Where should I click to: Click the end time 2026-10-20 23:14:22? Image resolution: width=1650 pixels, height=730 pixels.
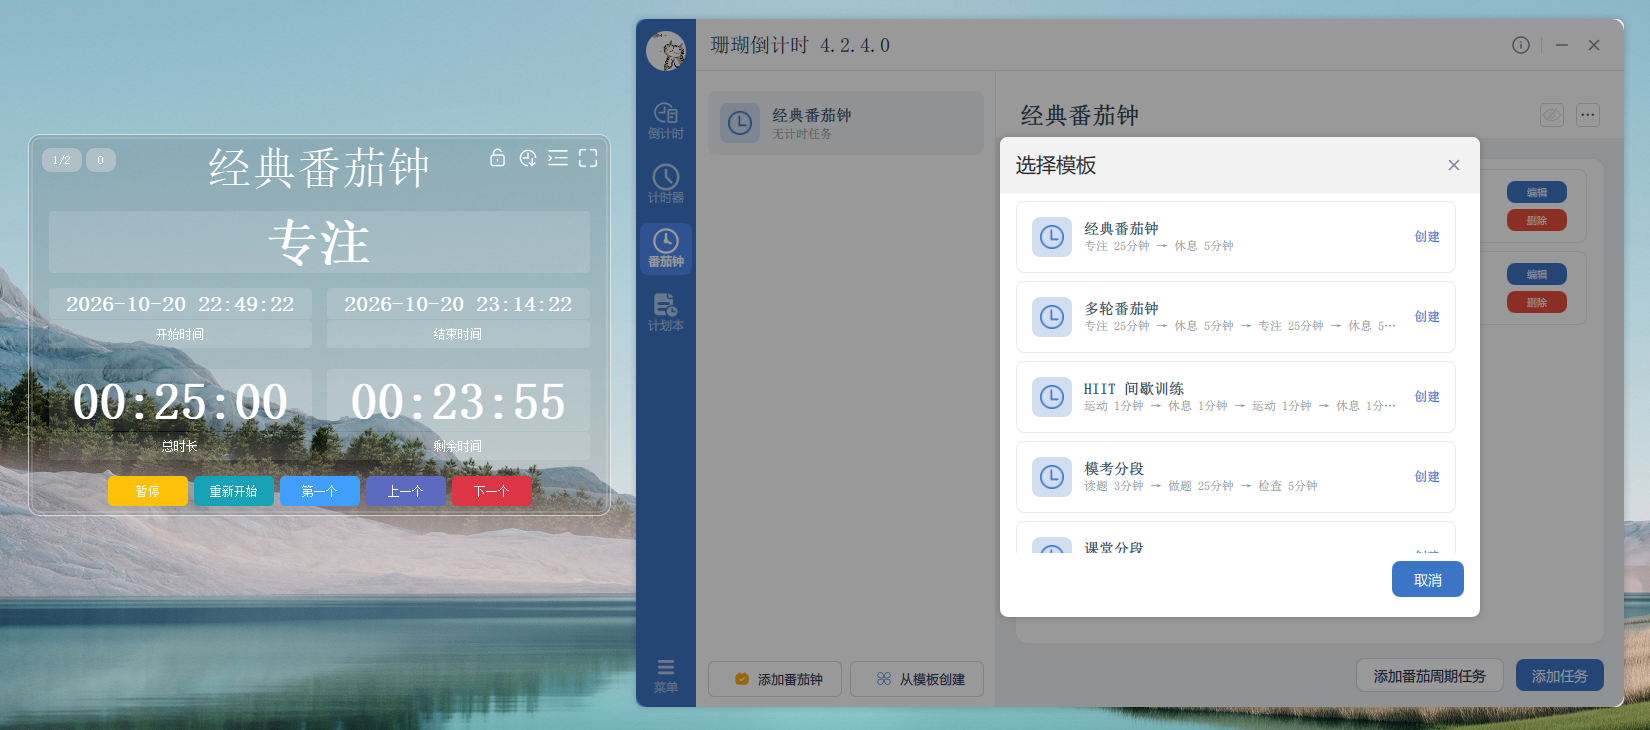point(458,304)
